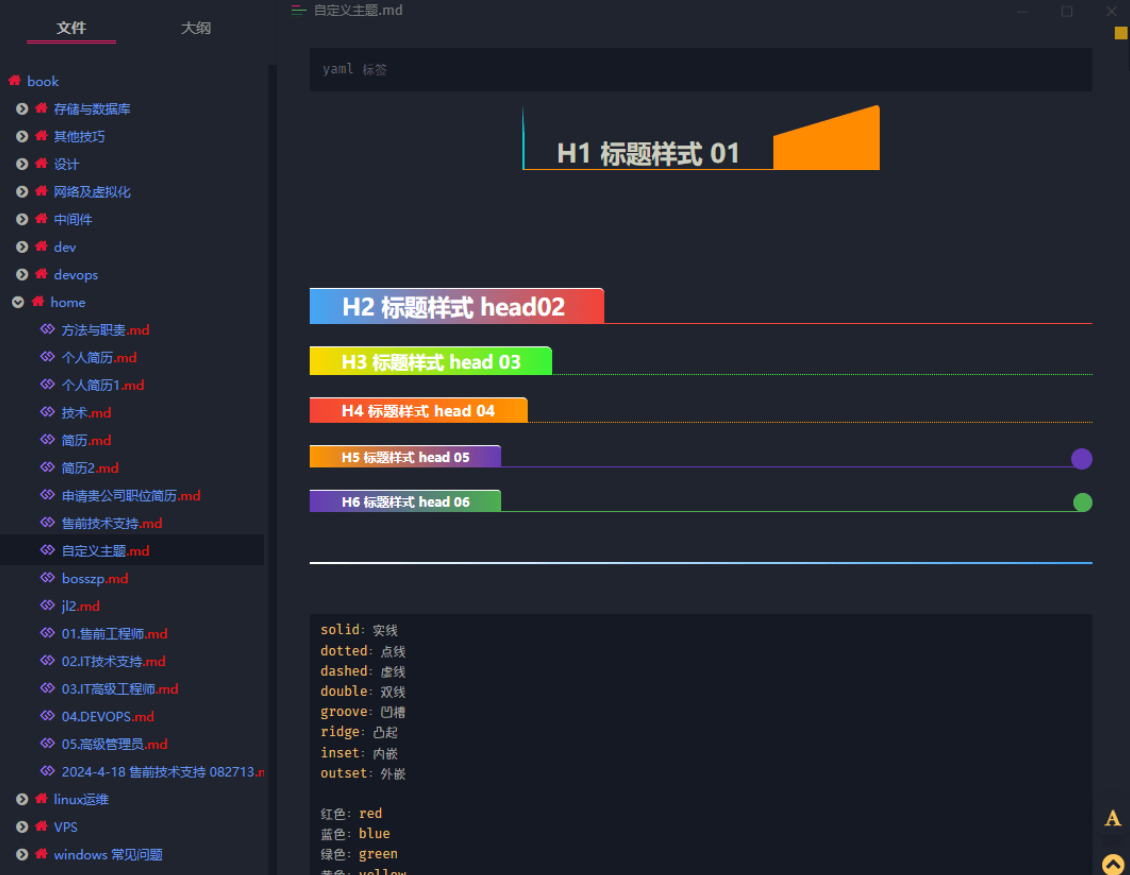Open the 01.售前工程师.md file
This screenshot has width=1130, height=875.
115,634
